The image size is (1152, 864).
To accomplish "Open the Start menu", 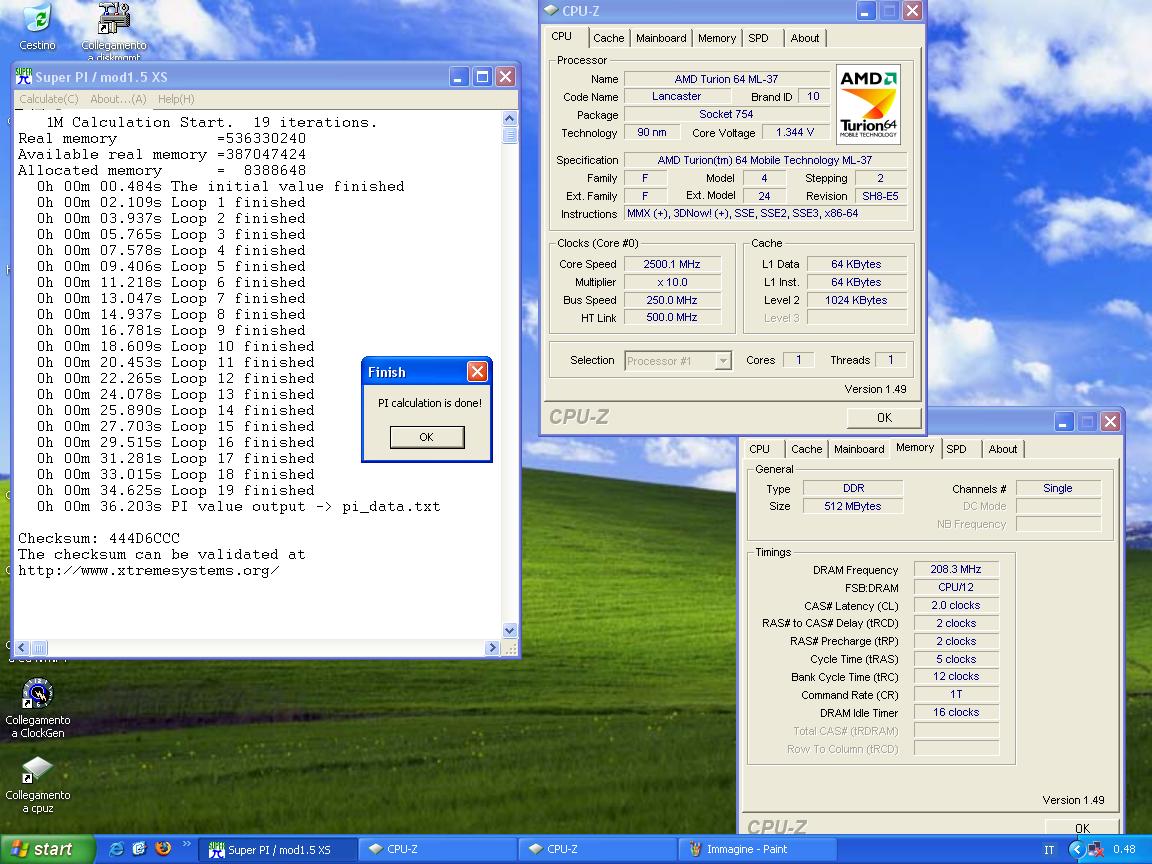I will 48,849.
